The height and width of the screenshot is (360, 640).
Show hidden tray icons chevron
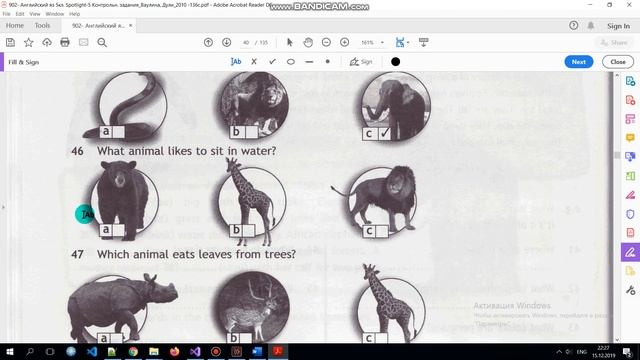[559, 352]
